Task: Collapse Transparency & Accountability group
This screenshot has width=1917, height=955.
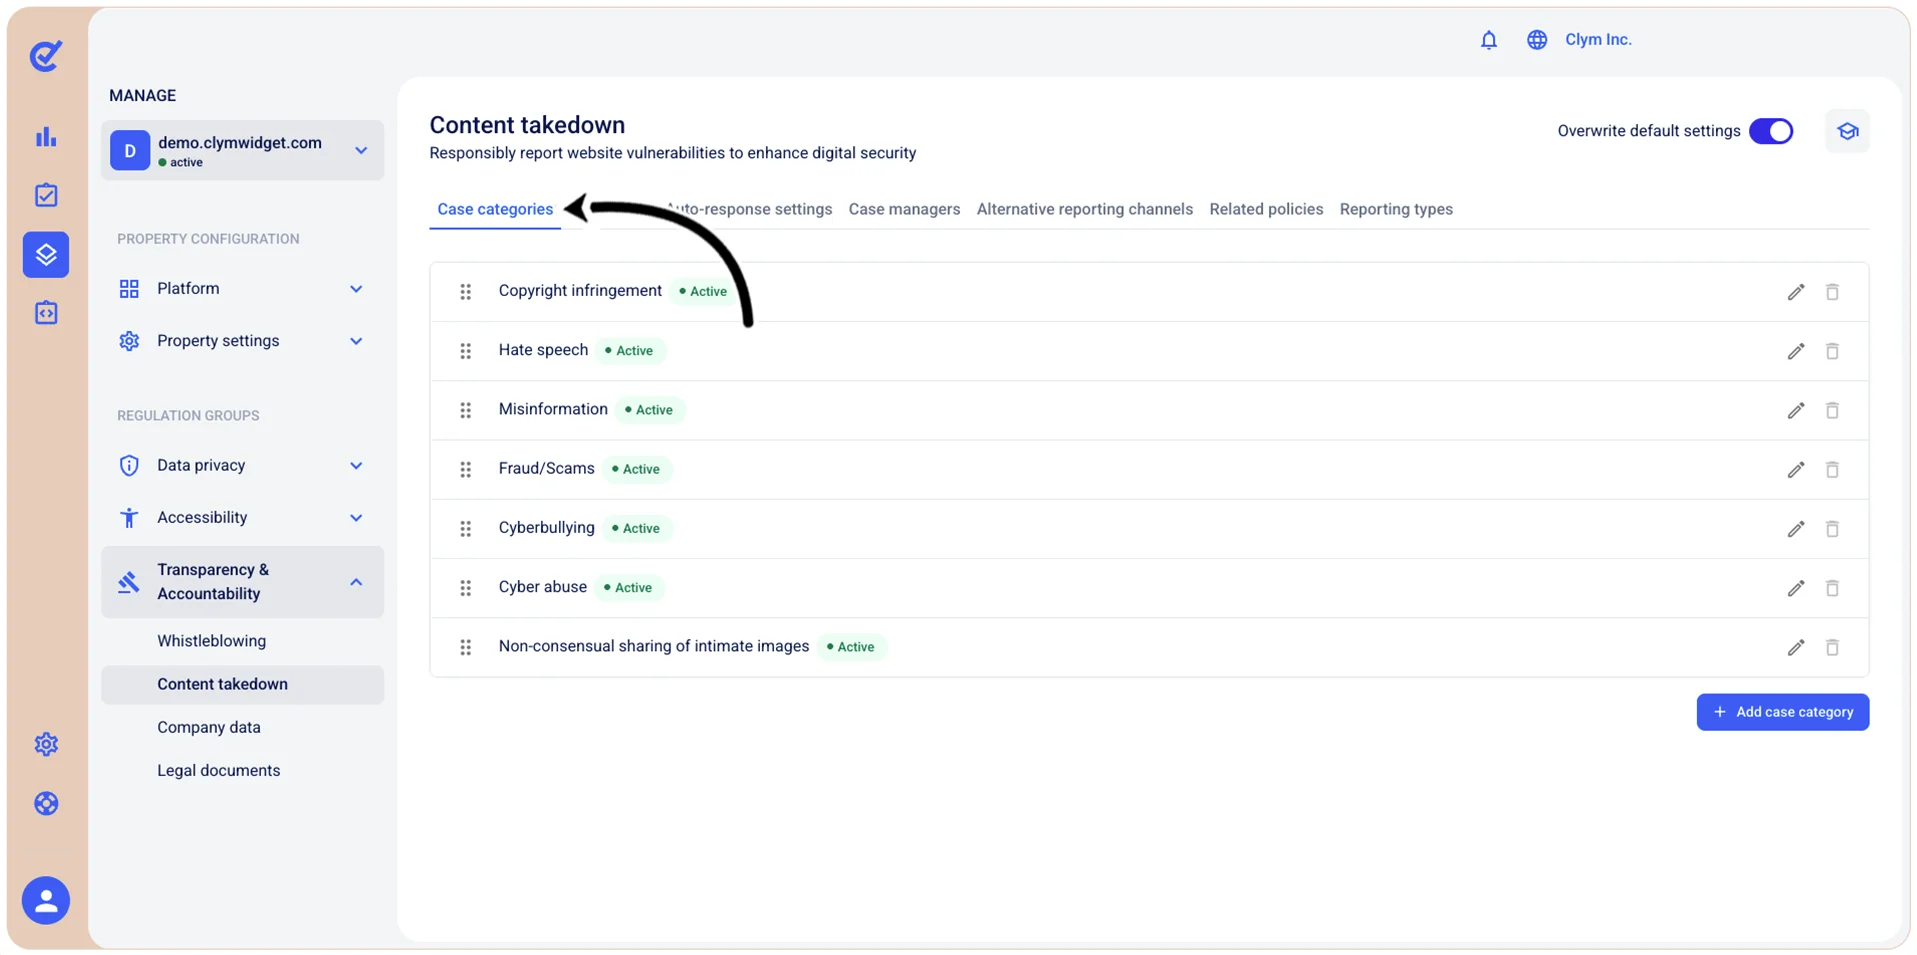Action: [x=242, y=582]
